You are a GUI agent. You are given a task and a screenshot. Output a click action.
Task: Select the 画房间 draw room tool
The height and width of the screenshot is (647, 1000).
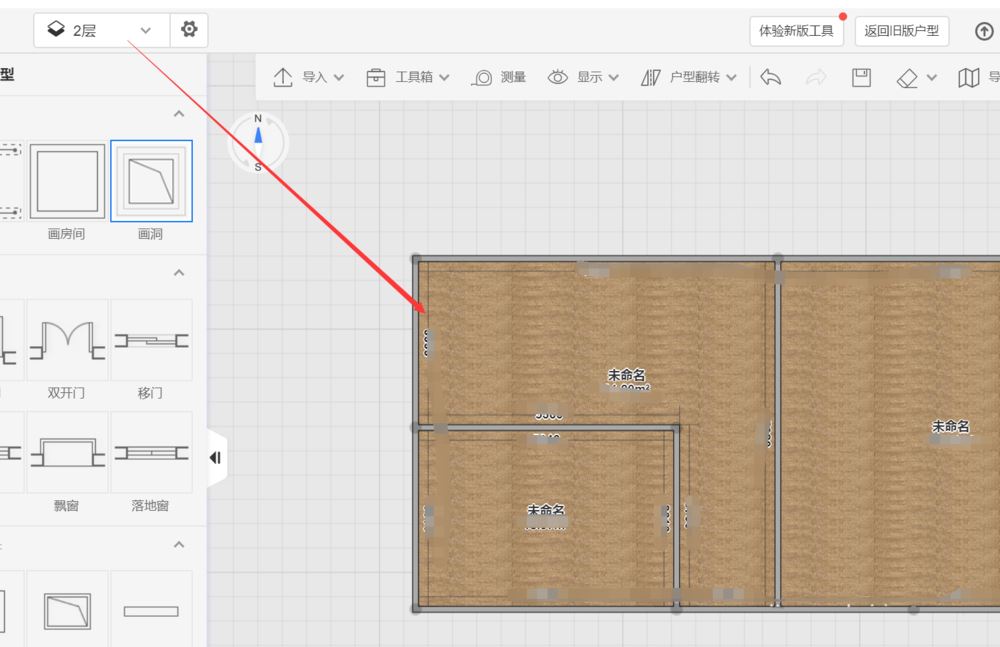pyautogui.click(x=67, y=182)
